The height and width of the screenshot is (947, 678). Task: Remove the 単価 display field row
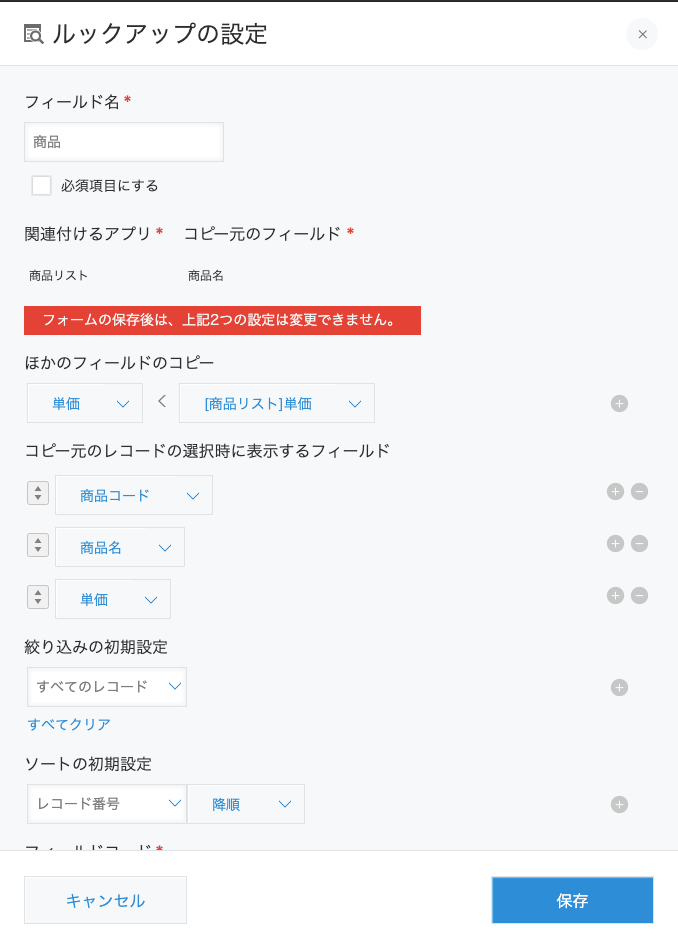[640, 595]
